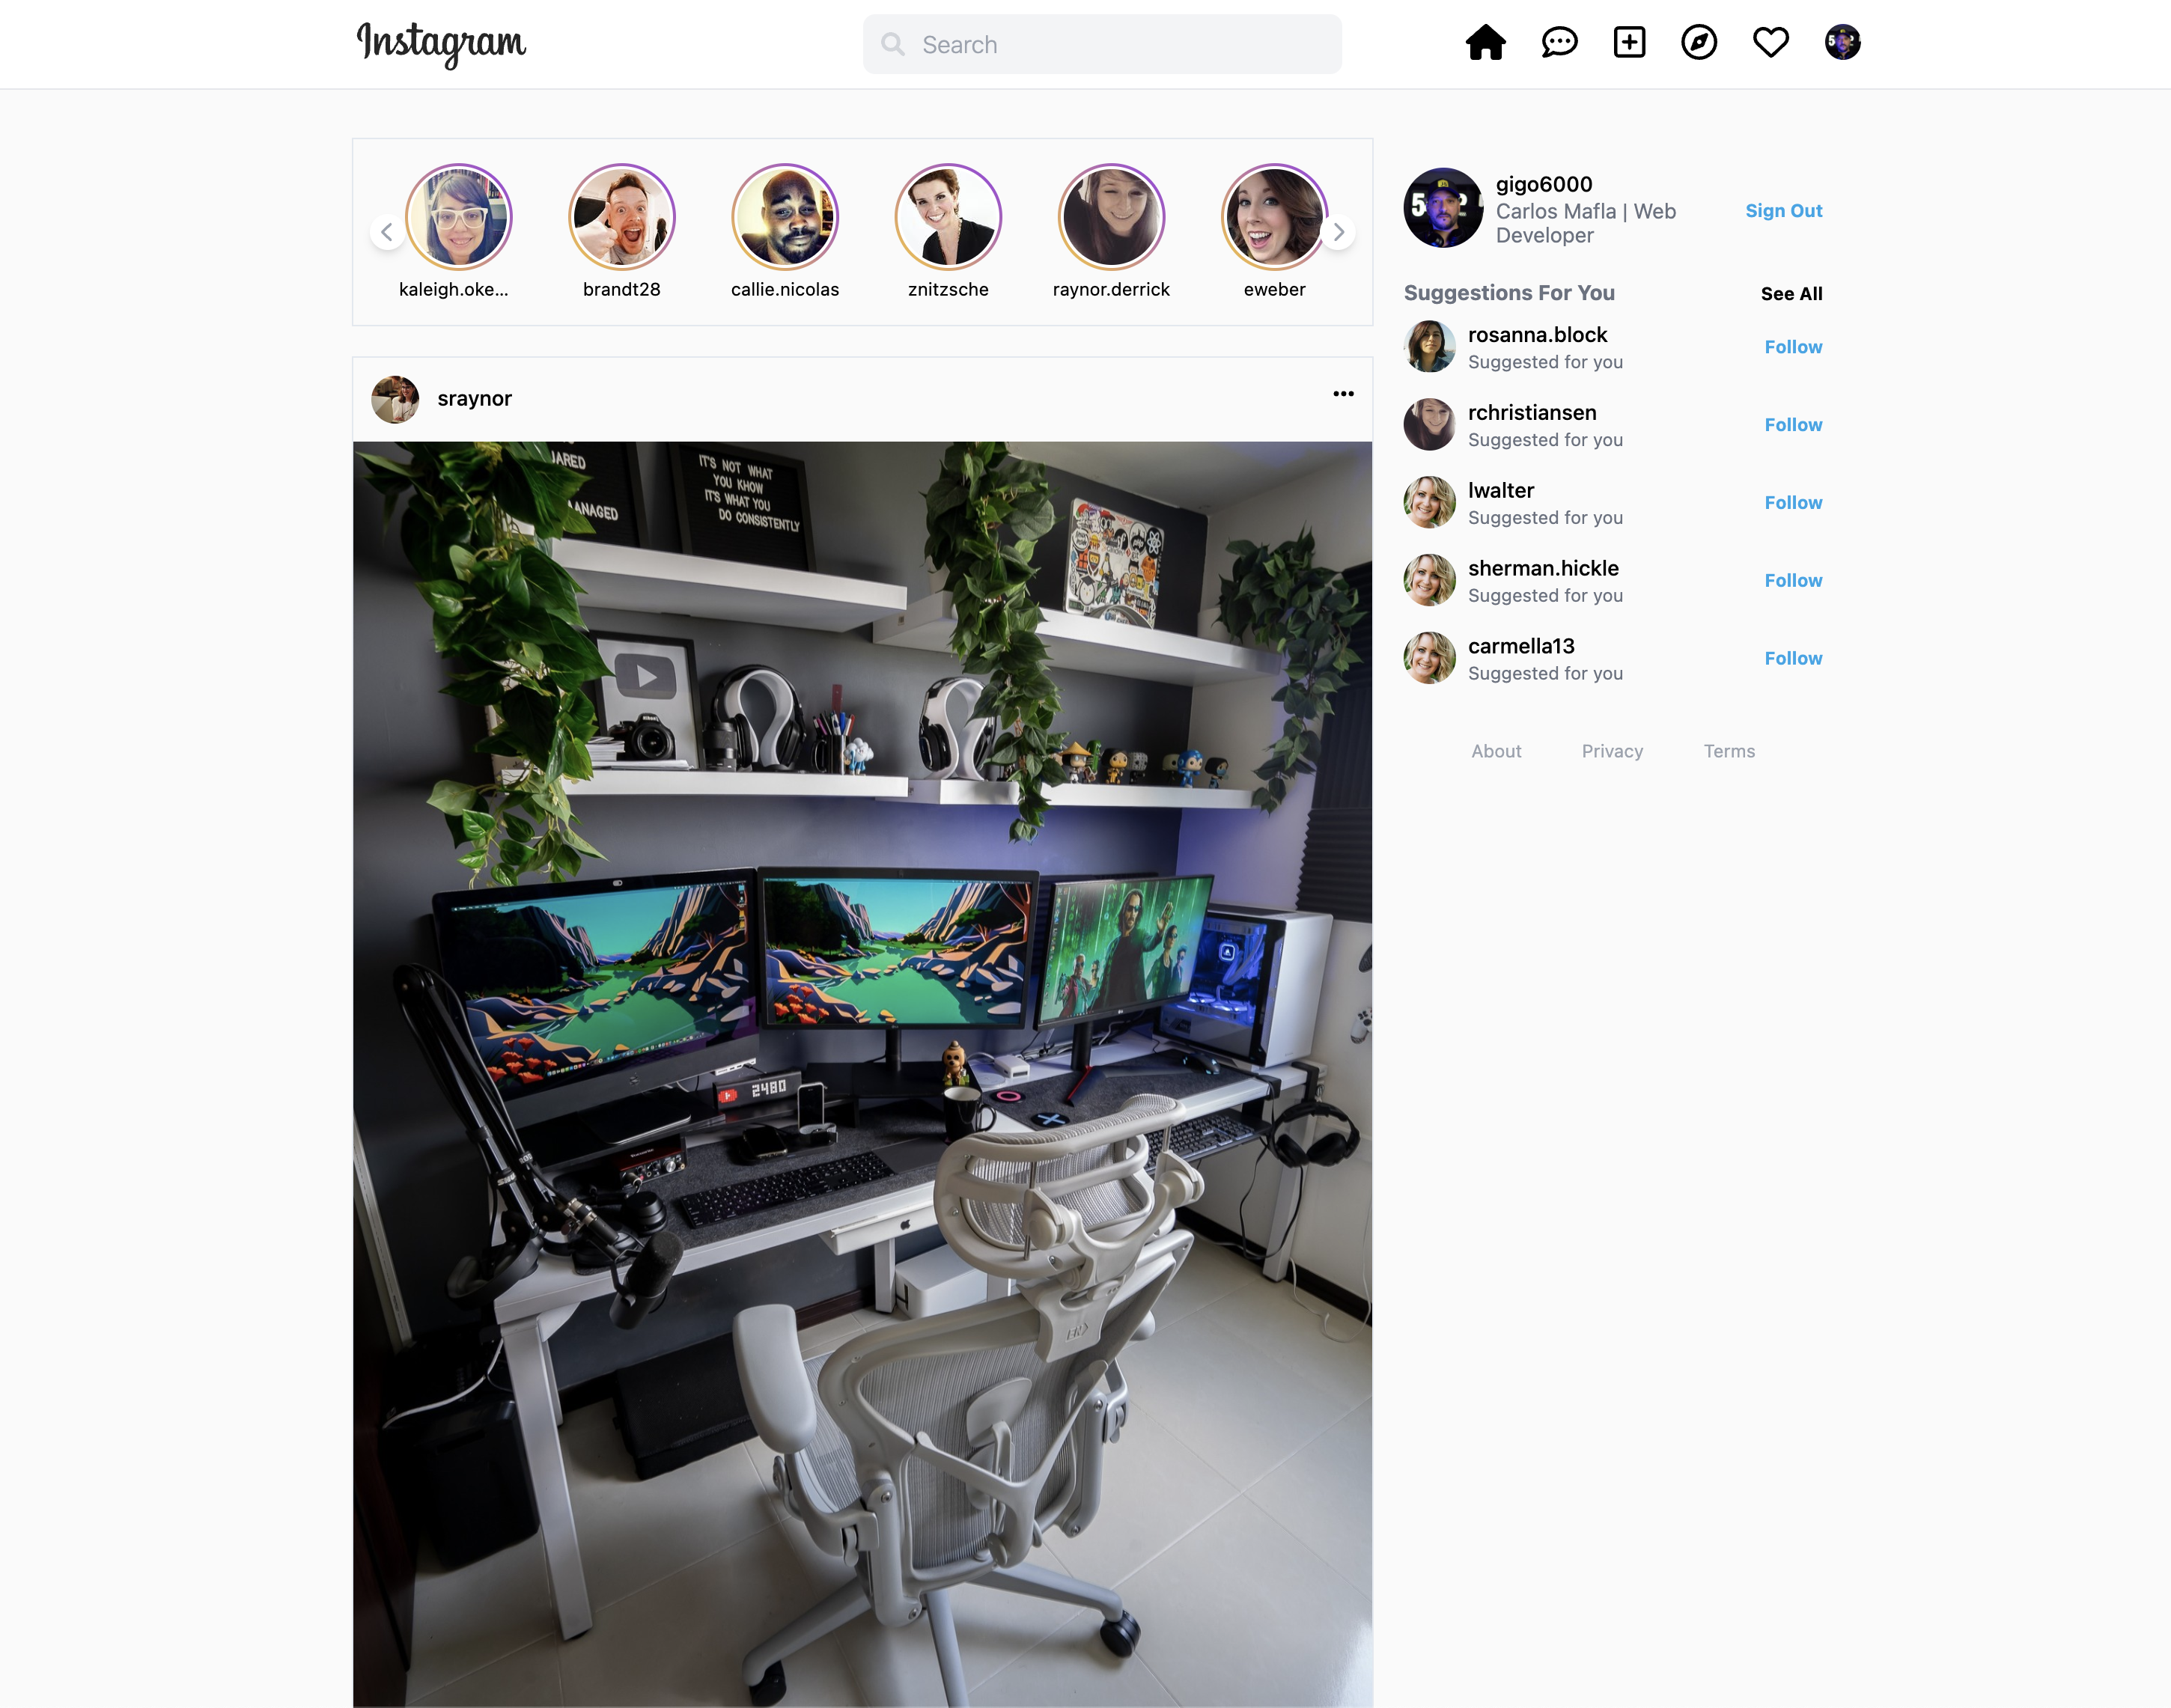Follow rchristiansen suggested account
The image size is (2171, 1708).
point(1792,423)
